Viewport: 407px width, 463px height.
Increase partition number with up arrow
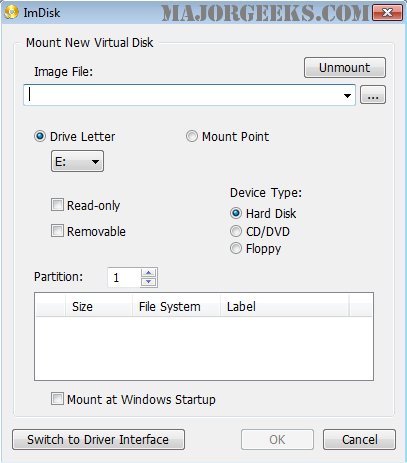148,273
